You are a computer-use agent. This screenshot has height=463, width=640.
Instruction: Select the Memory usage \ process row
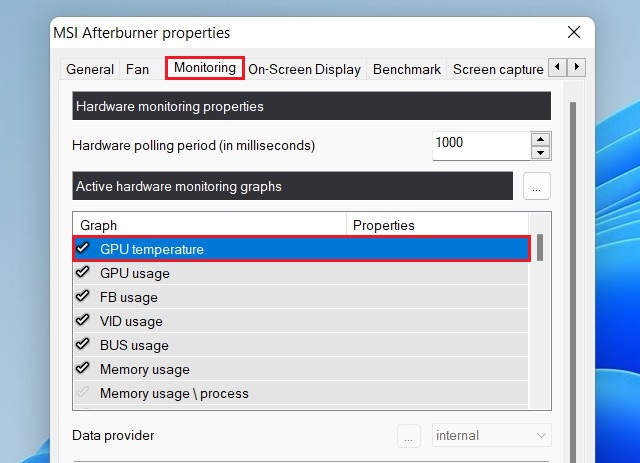301,393
